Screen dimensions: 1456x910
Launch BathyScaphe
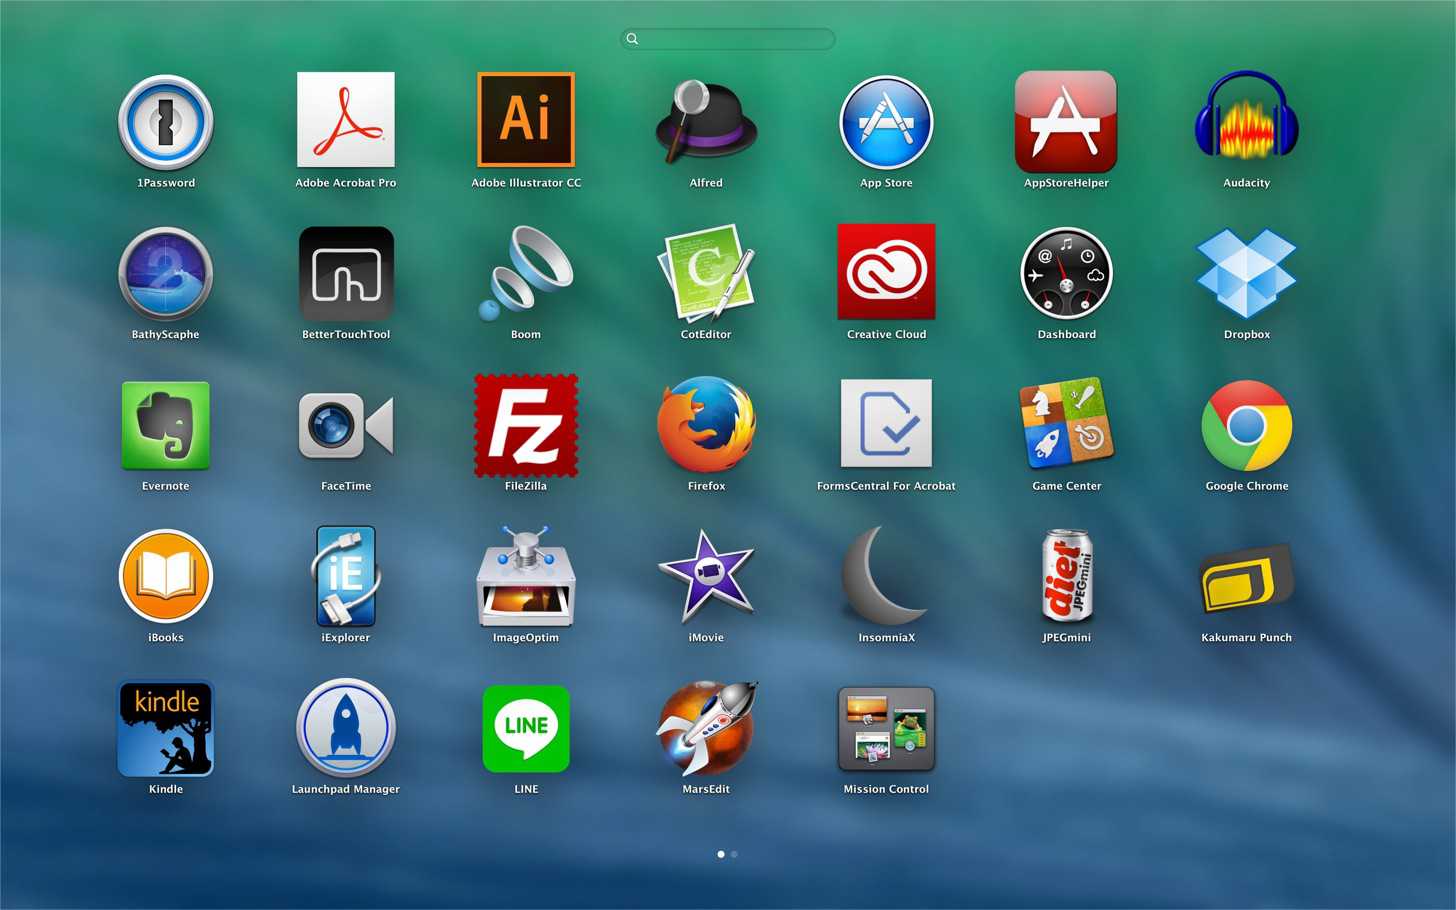point(166,274)
